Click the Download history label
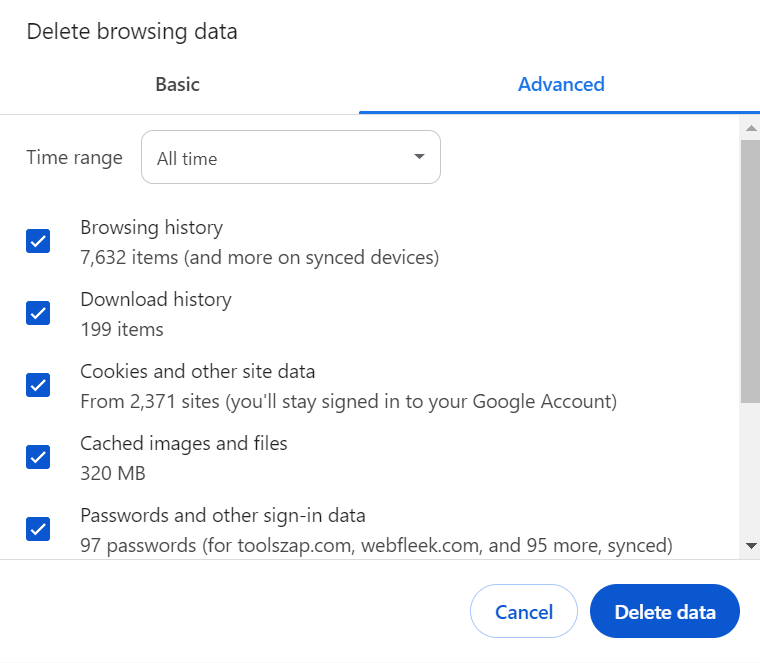This screenshot has height=663, width=760. tap(155, 300)
